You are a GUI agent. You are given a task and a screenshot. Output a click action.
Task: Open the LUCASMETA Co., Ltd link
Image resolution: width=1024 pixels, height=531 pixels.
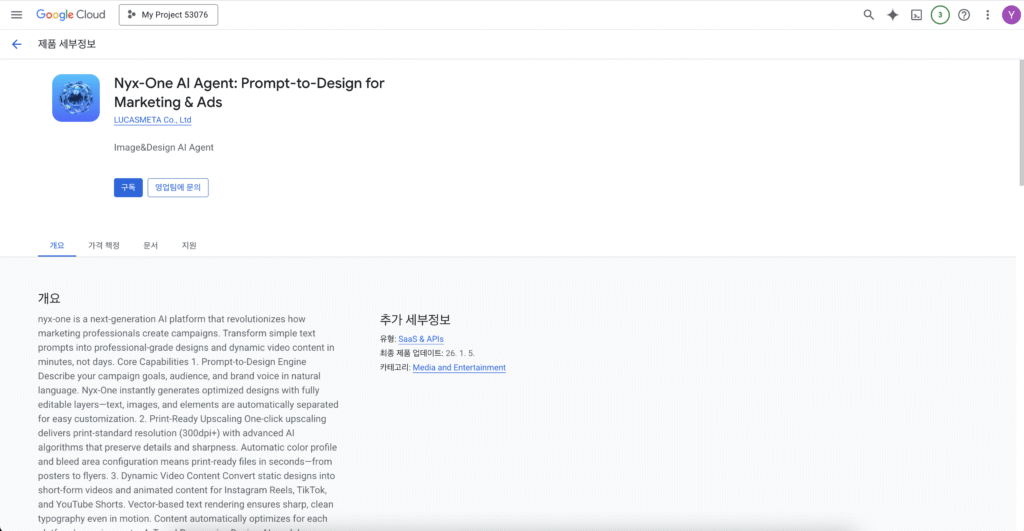(x=152, y=120)
